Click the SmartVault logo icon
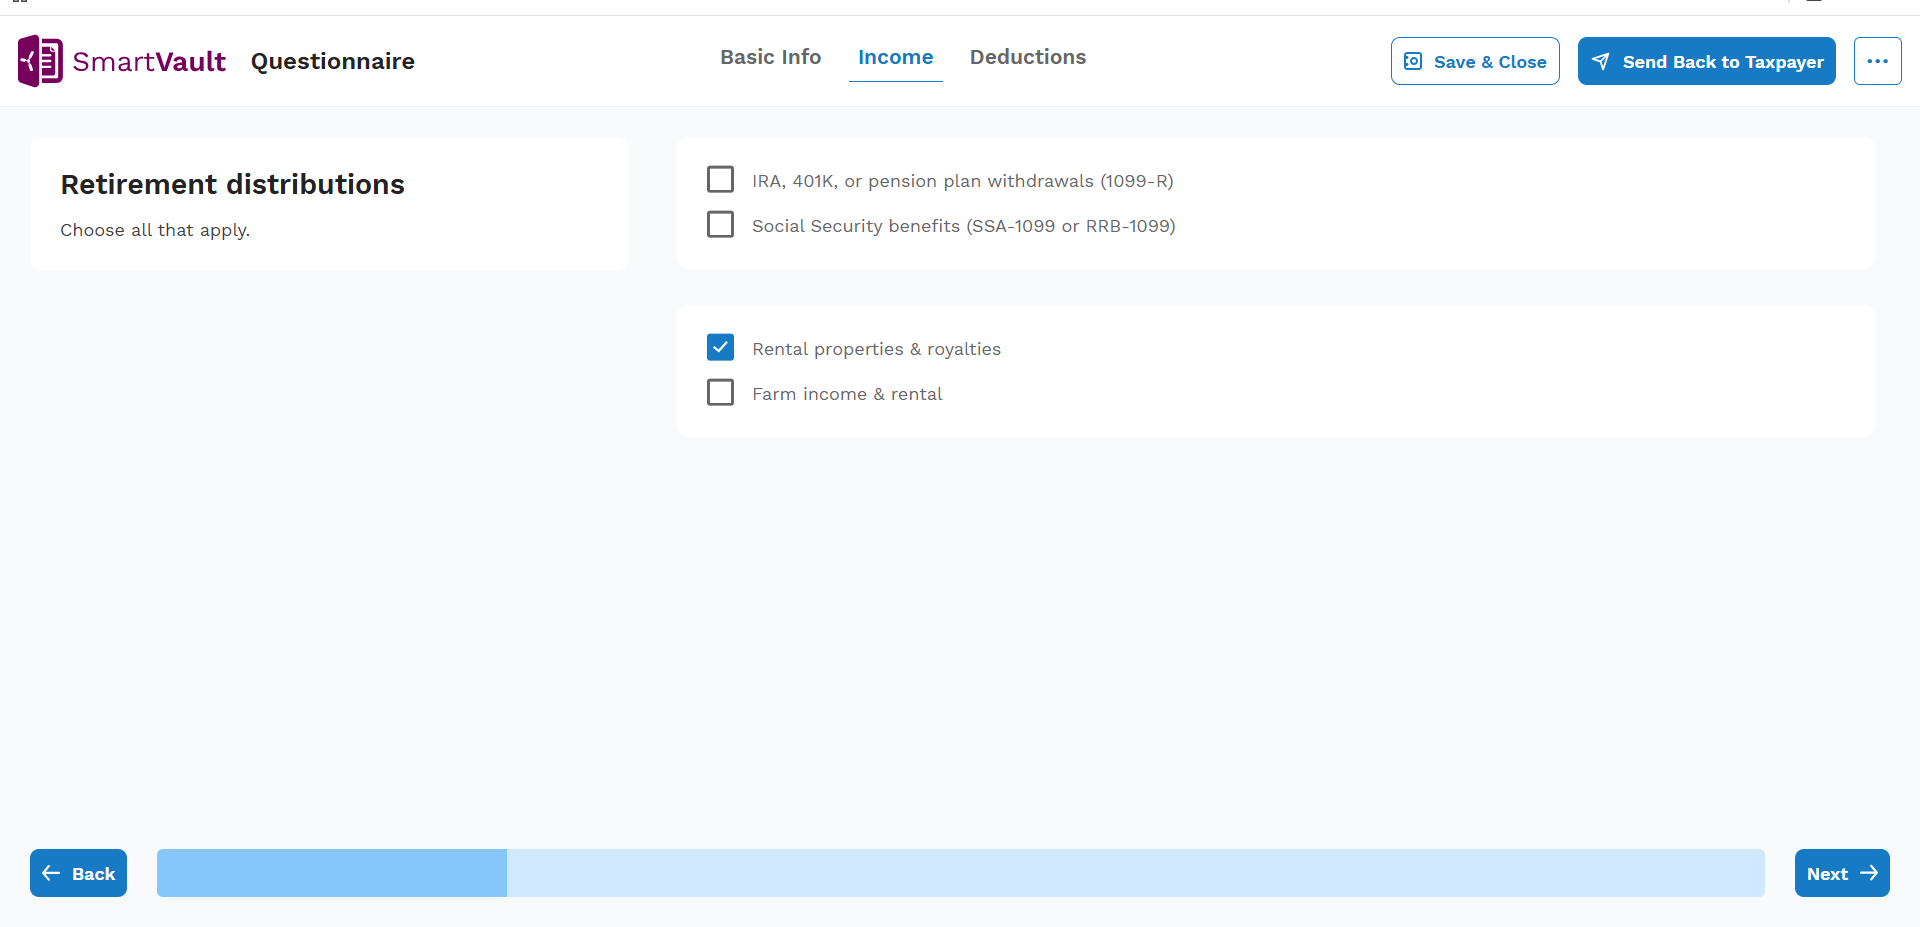Screen dimensions: 1920x927 coord(40,61)
